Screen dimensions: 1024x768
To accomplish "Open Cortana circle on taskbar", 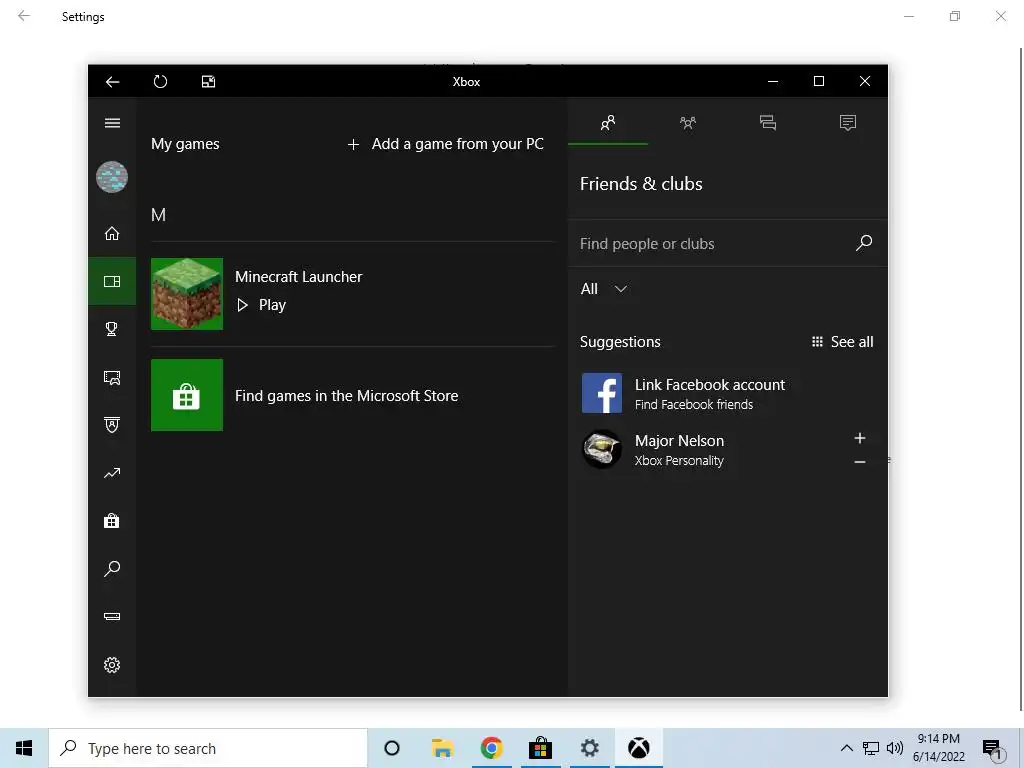I will (x=392, y=748).
